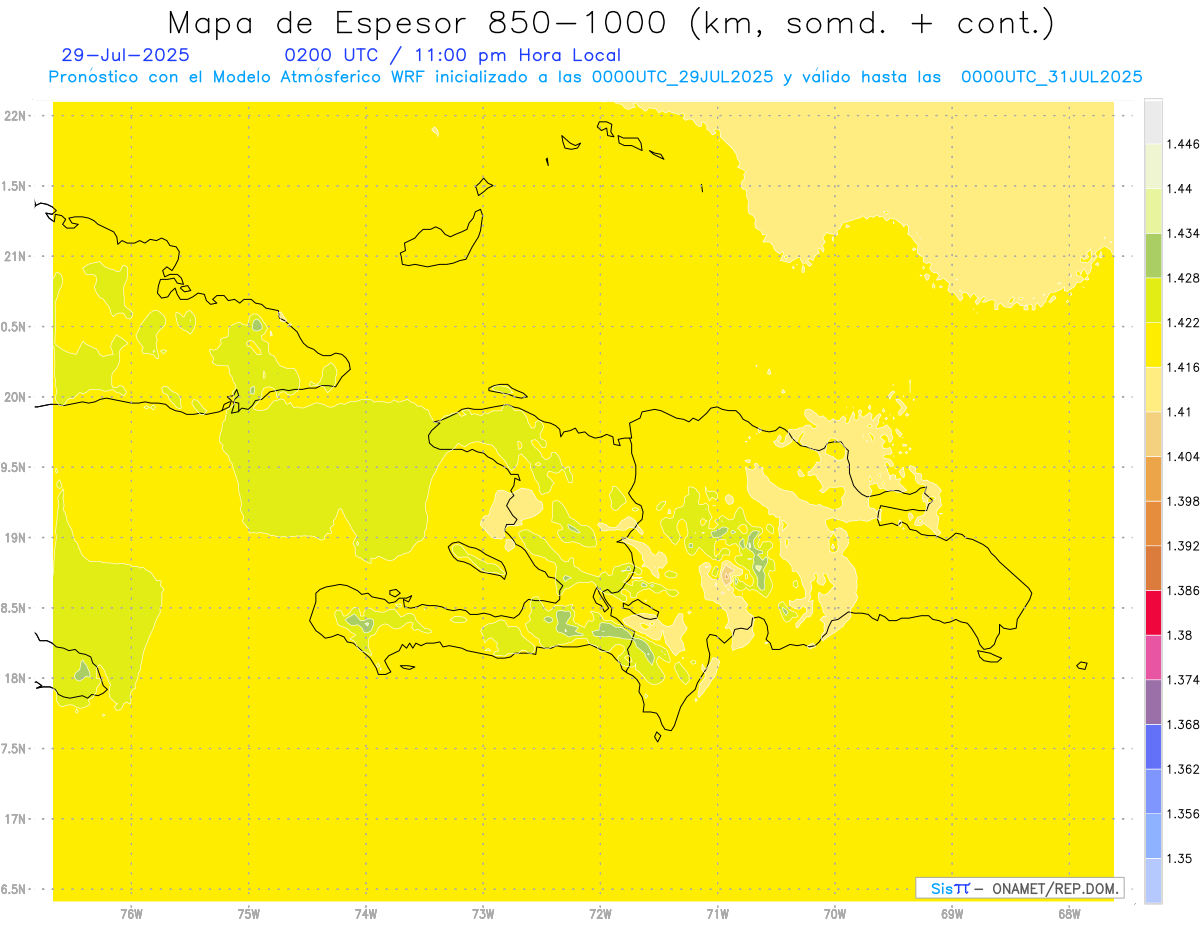Click the '22N' latitude label
Screen dimensions: 1200x927
click(x=16, y=116)
